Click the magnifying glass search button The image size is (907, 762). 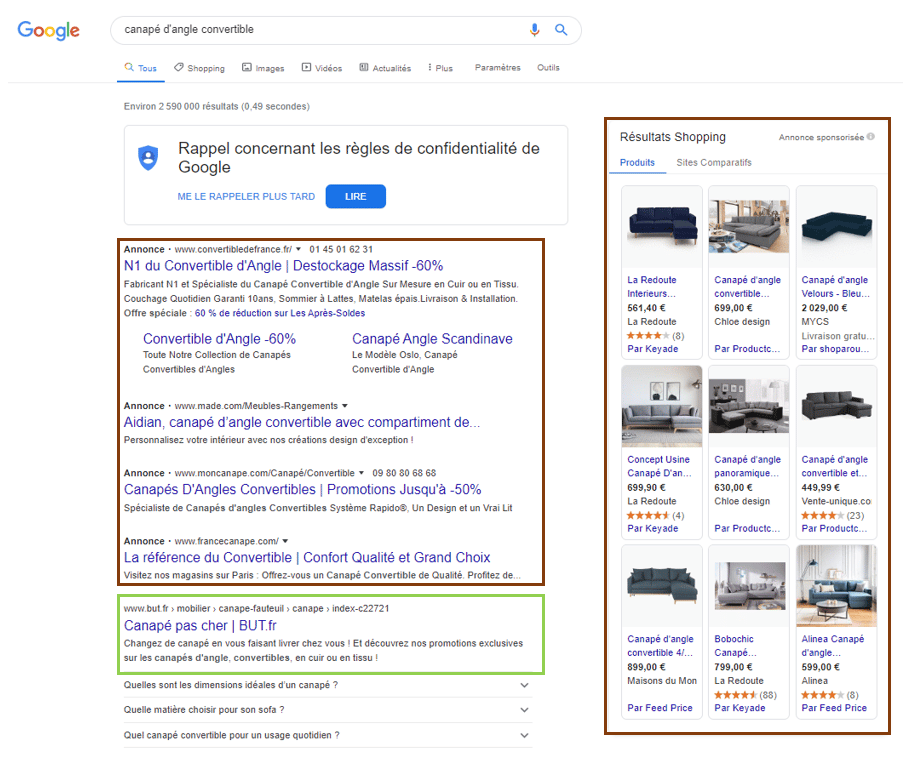(x=561, y=30)
